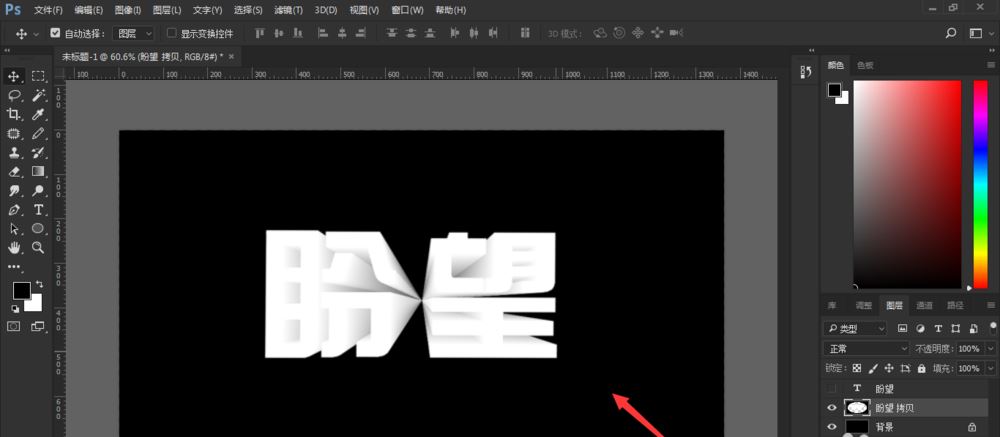Screen dimensions: 1000x437
Task: Select the Smudge tool
Action: point(13,191)
